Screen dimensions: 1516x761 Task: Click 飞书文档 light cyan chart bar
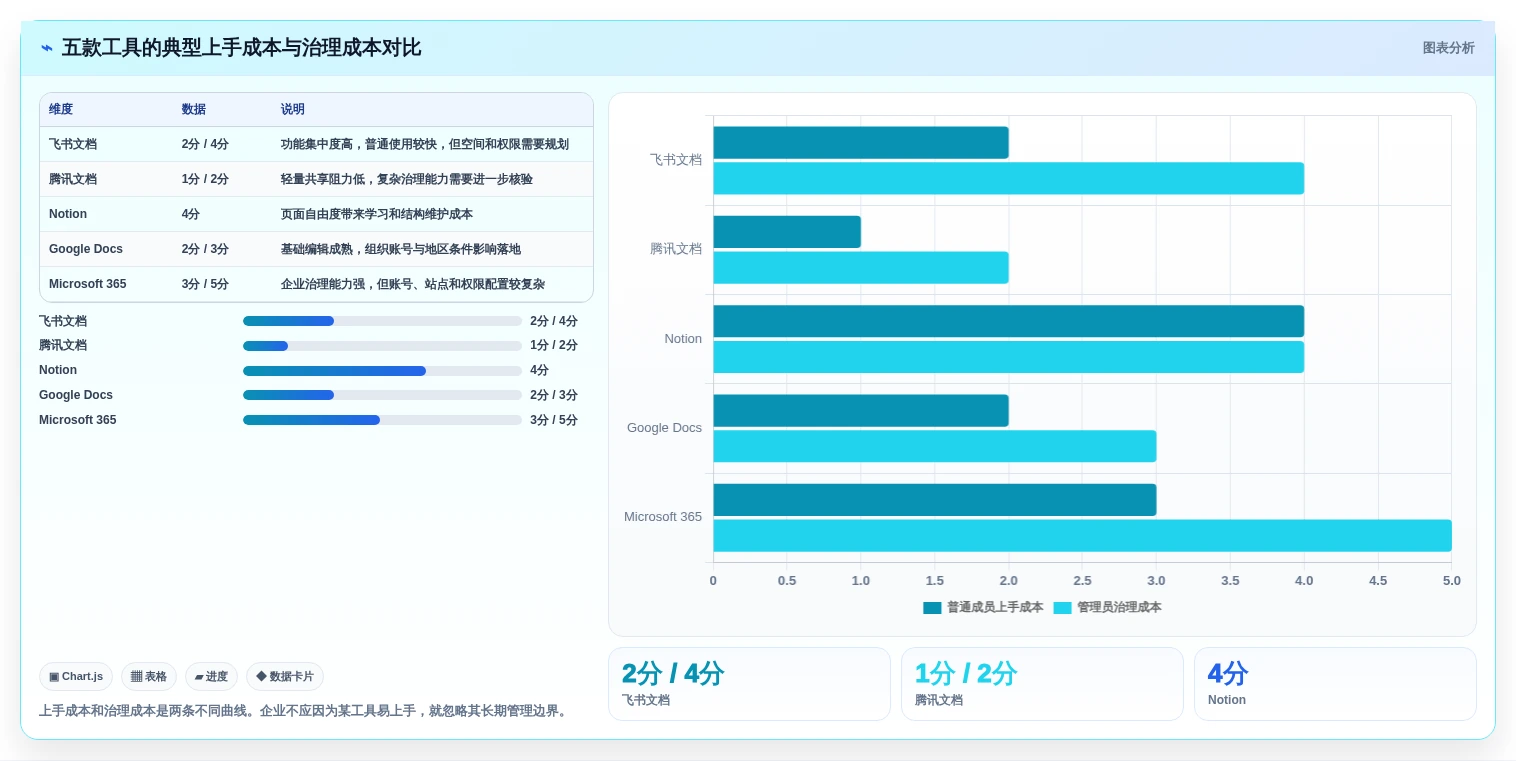coord(1008,178)
